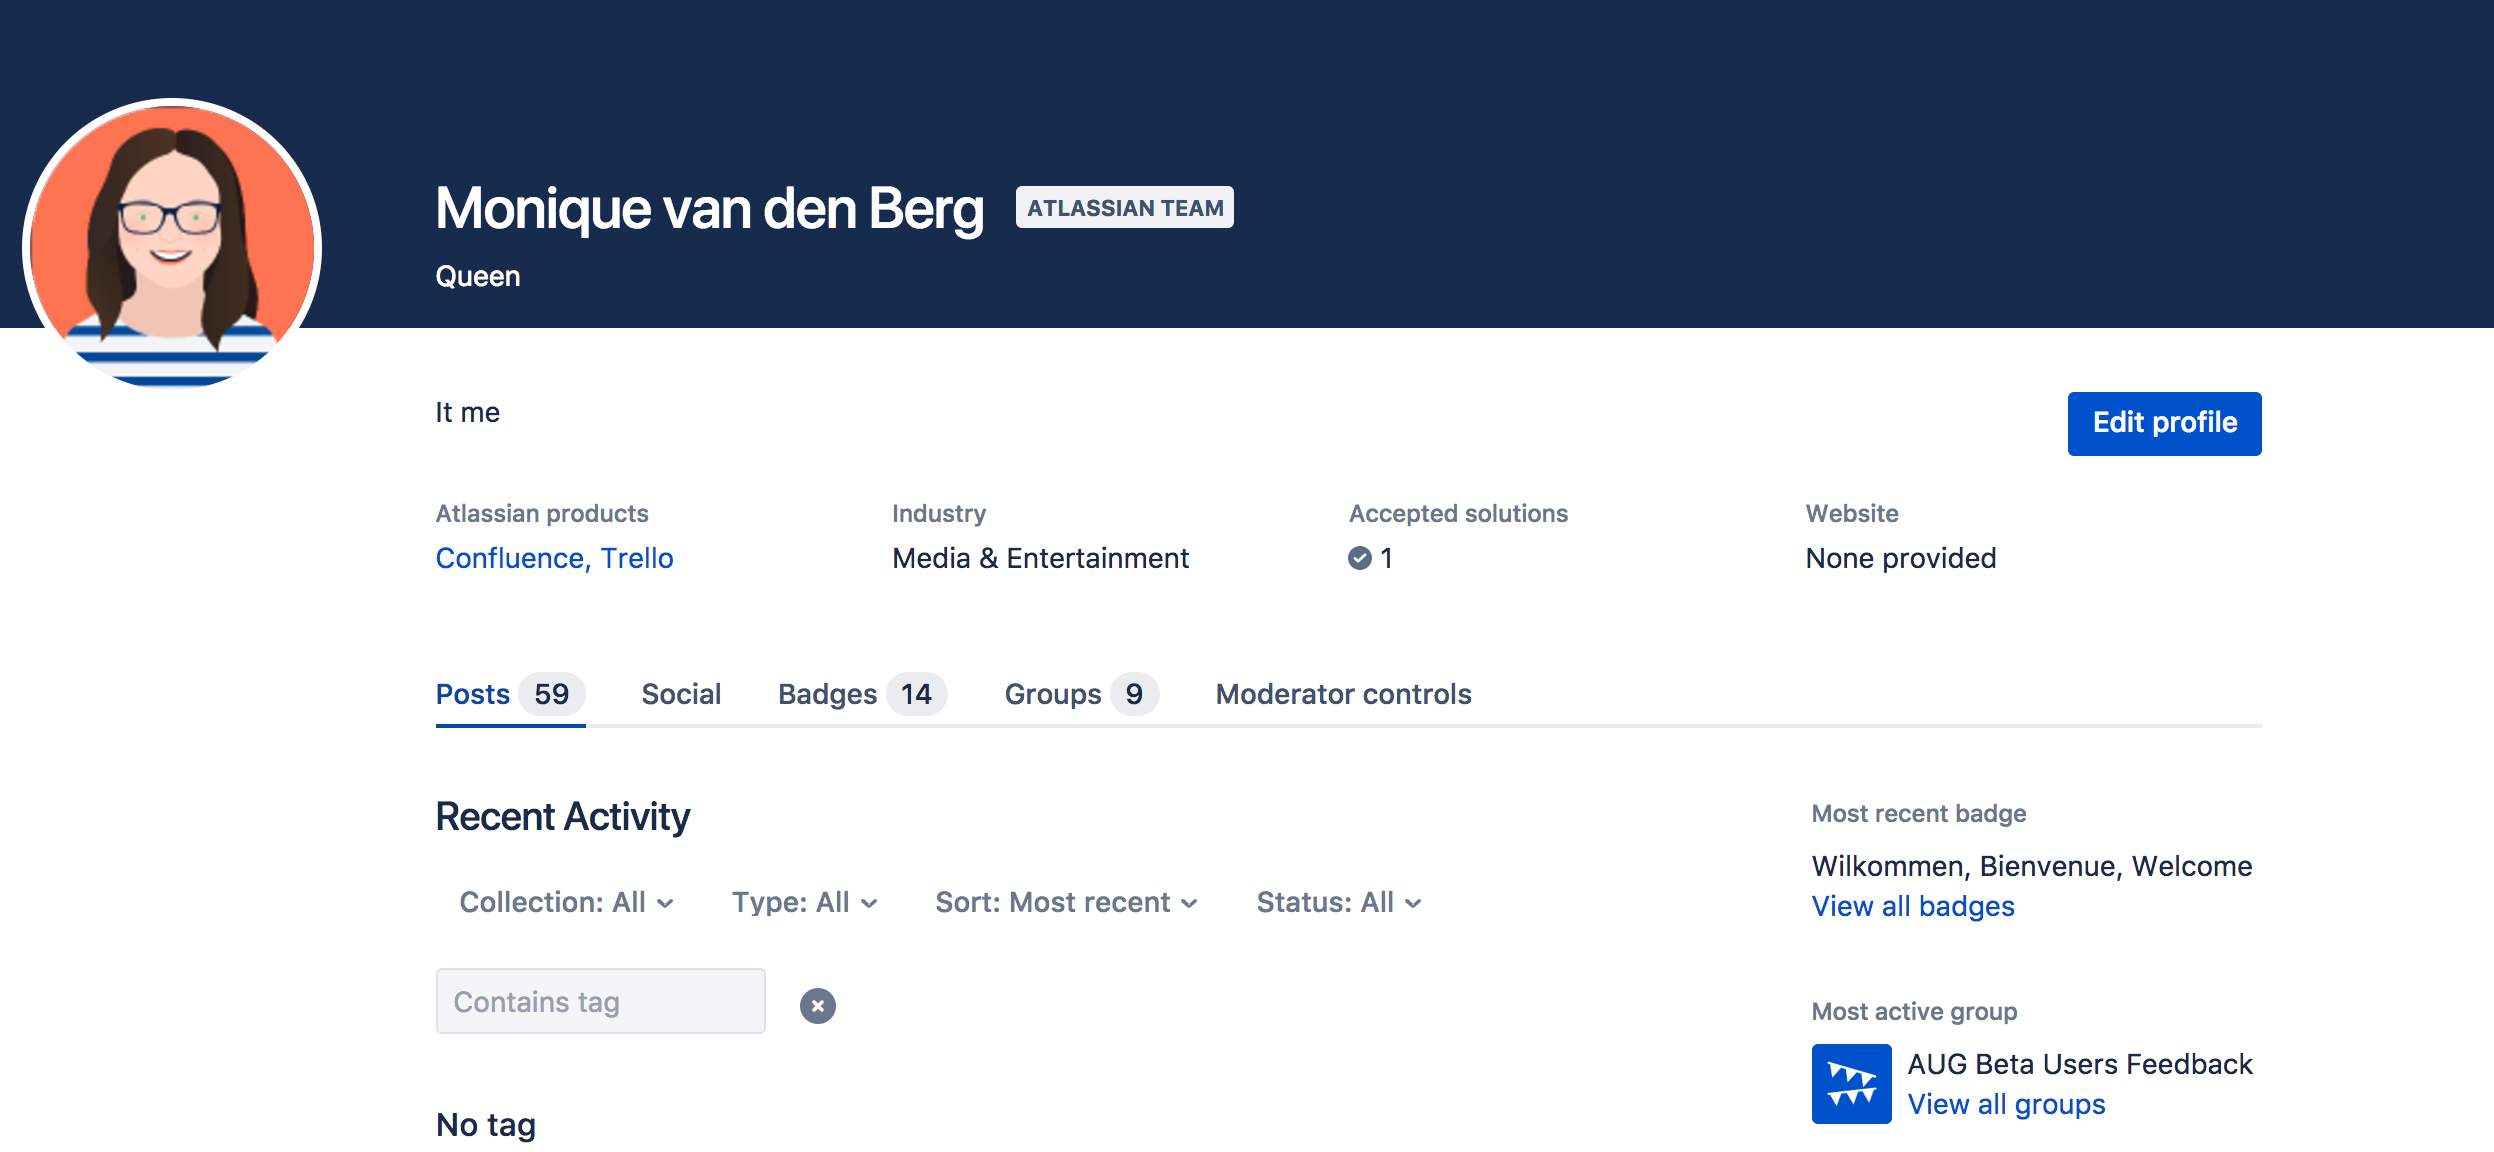This screenshot has height=1152, width=2494.
Task: Click the Wilkommen, Bienvenue, Welcome badge name
Action: (2031, 866)
